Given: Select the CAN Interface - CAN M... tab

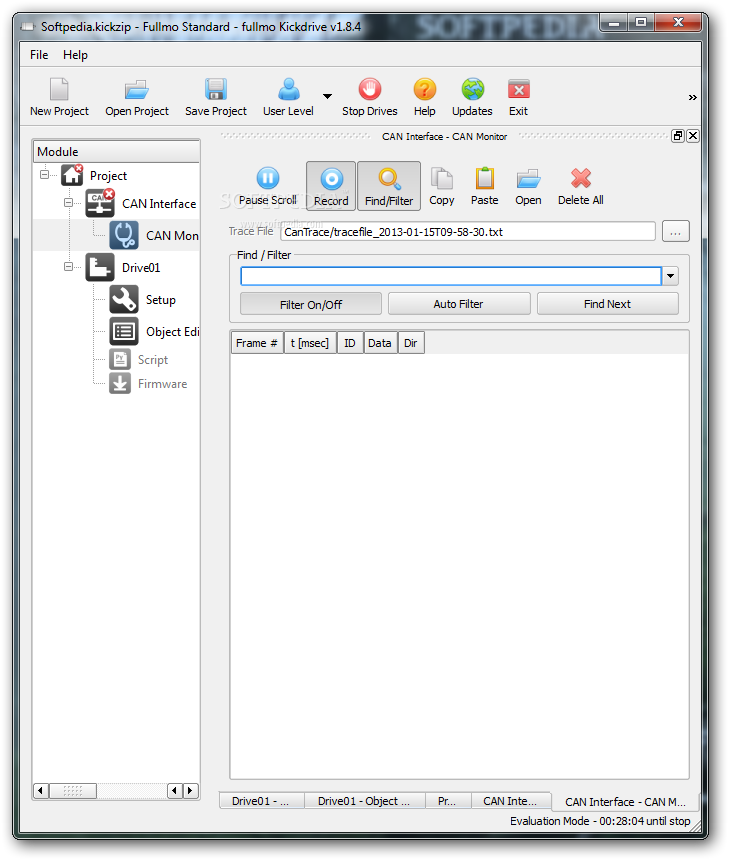Looking at the screenshot, I should pos(625,801).
